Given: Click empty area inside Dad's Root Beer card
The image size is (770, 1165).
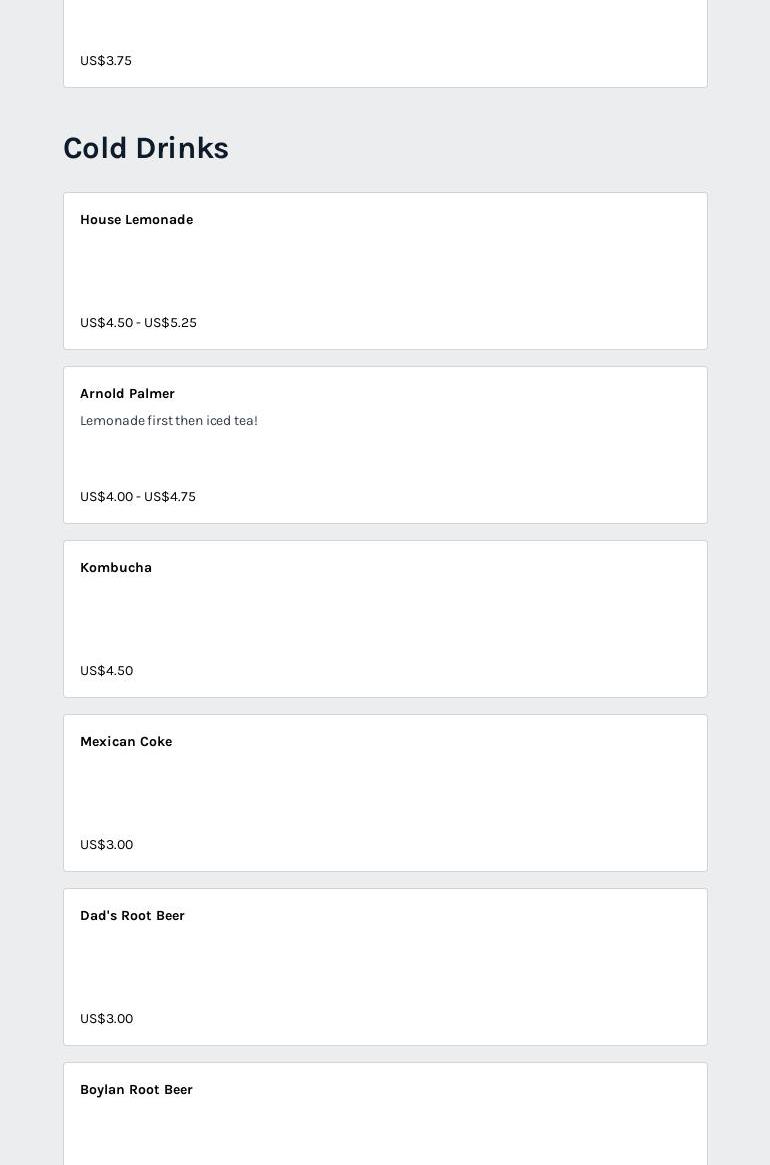Looking at the screenshot, I should (x=400, y=967).
